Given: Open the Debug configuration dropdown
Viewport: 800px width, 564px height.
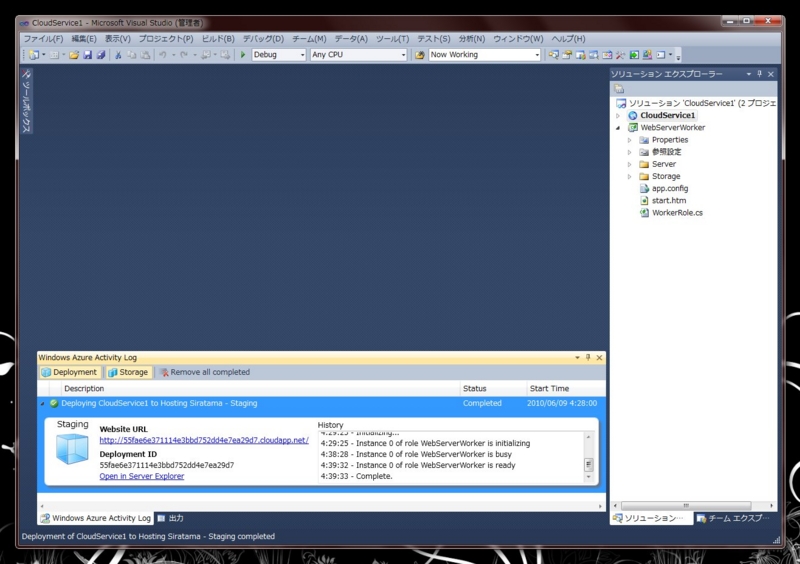Looking at the screenshot, I should [x=302, y=55].
